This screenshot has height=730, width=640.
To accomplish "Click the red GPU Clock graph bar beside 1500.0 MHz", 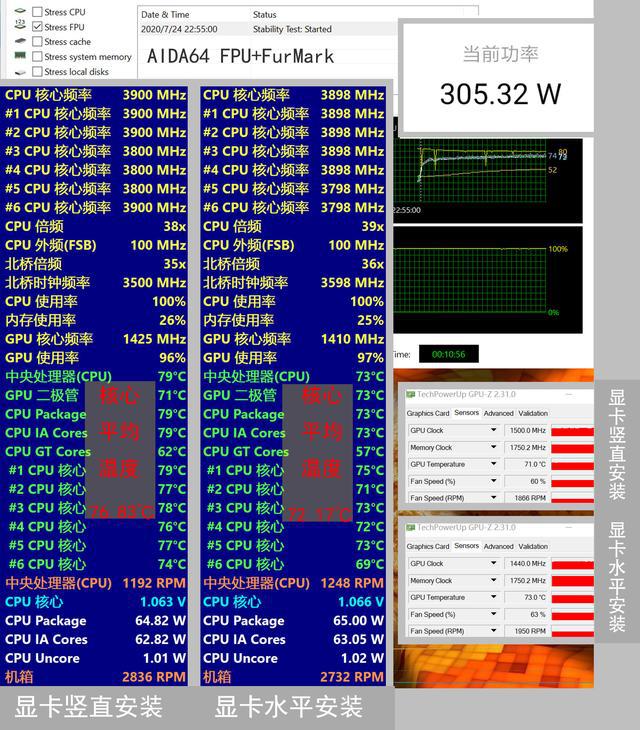I will pyautogui.click(x=573, y=431).
